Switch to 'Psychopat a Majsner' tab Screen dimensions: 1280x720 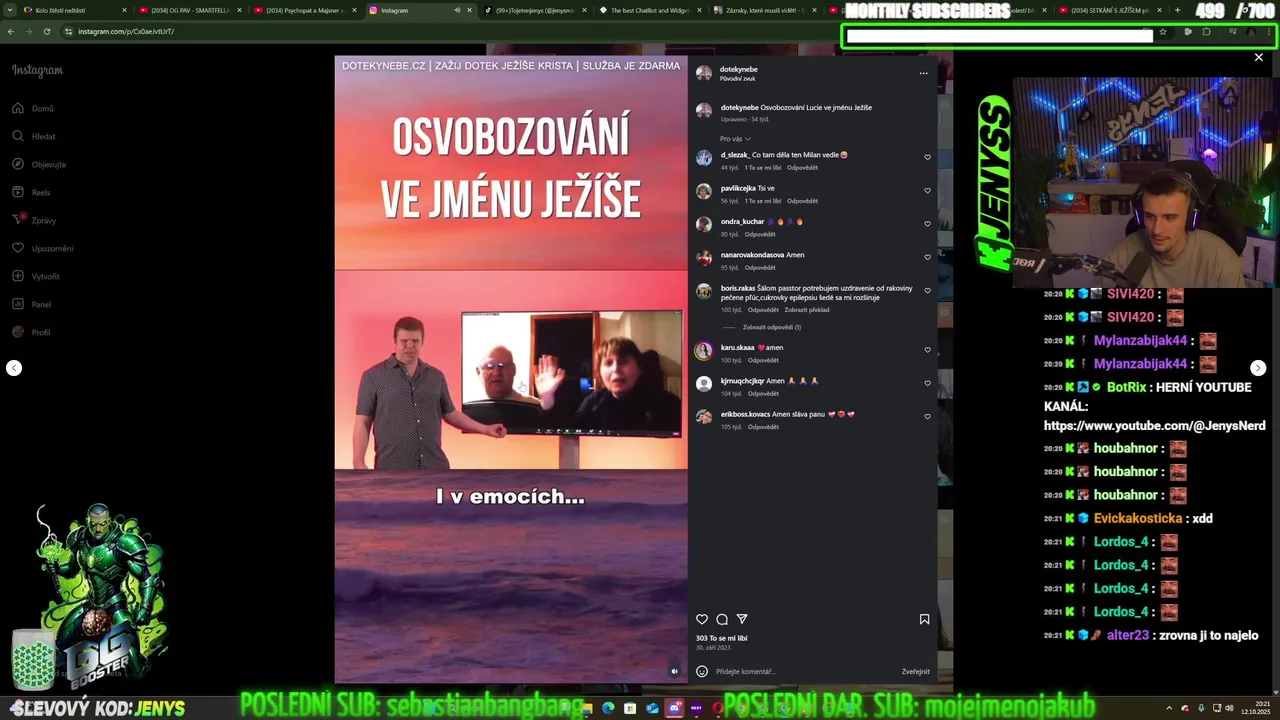[305, 10]
